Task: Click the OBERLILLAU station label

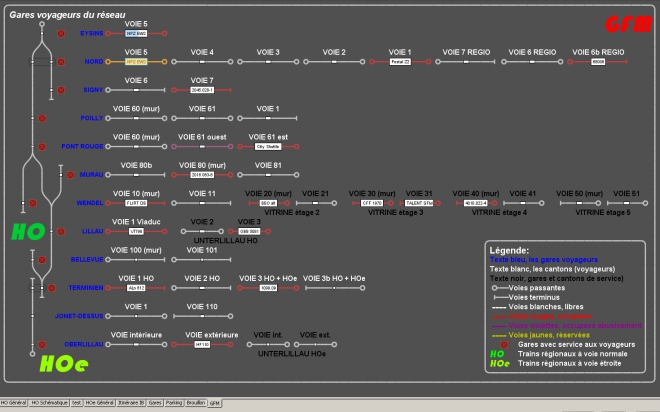Action: coord(84,344)
